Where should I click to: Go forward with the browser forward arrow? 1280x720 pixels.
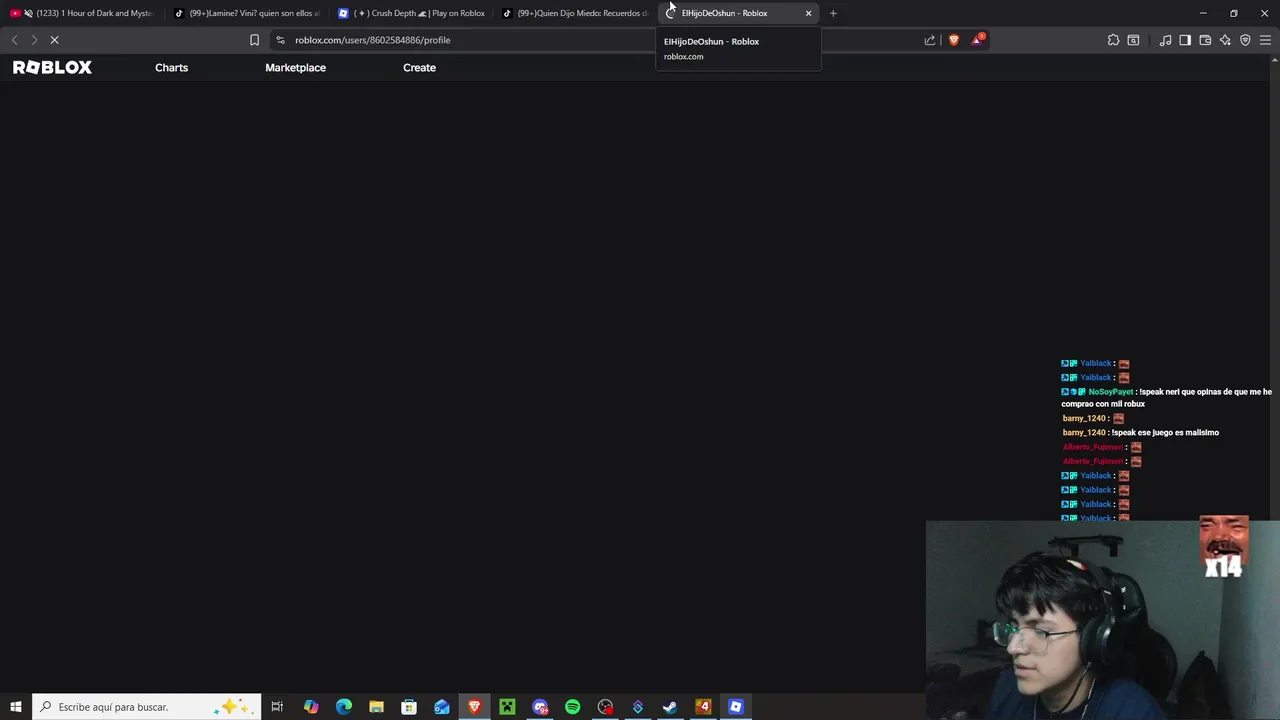tap(34, 40)
